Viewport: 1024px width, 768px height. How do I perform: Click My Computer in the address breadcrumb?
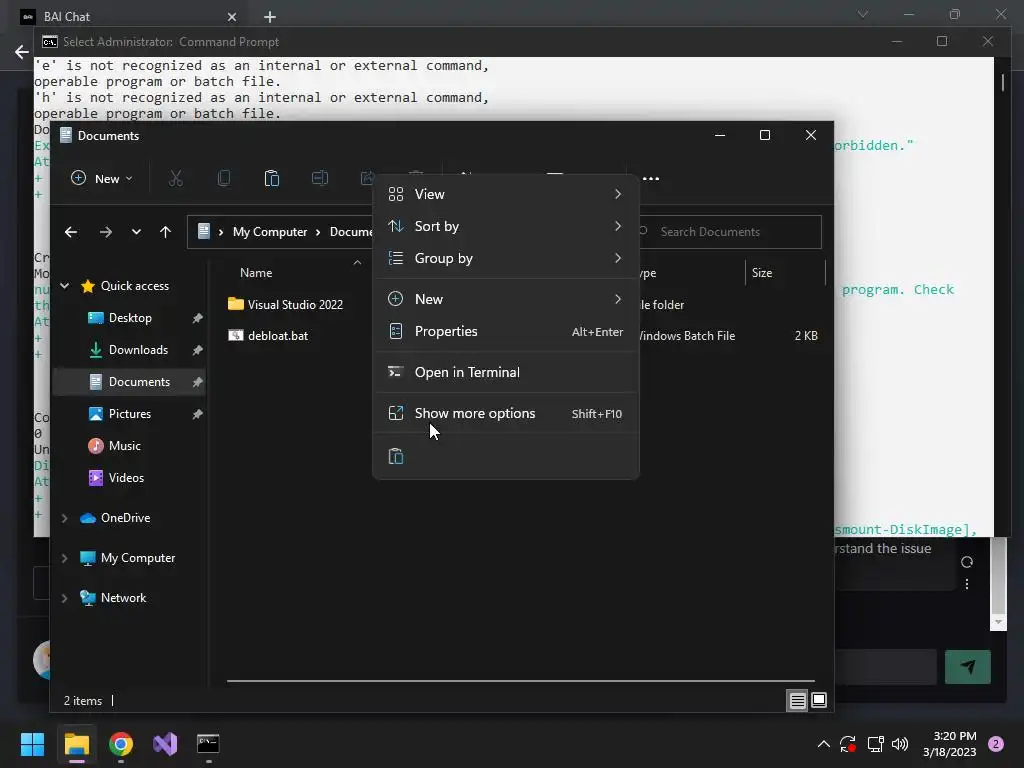[270, 232]
